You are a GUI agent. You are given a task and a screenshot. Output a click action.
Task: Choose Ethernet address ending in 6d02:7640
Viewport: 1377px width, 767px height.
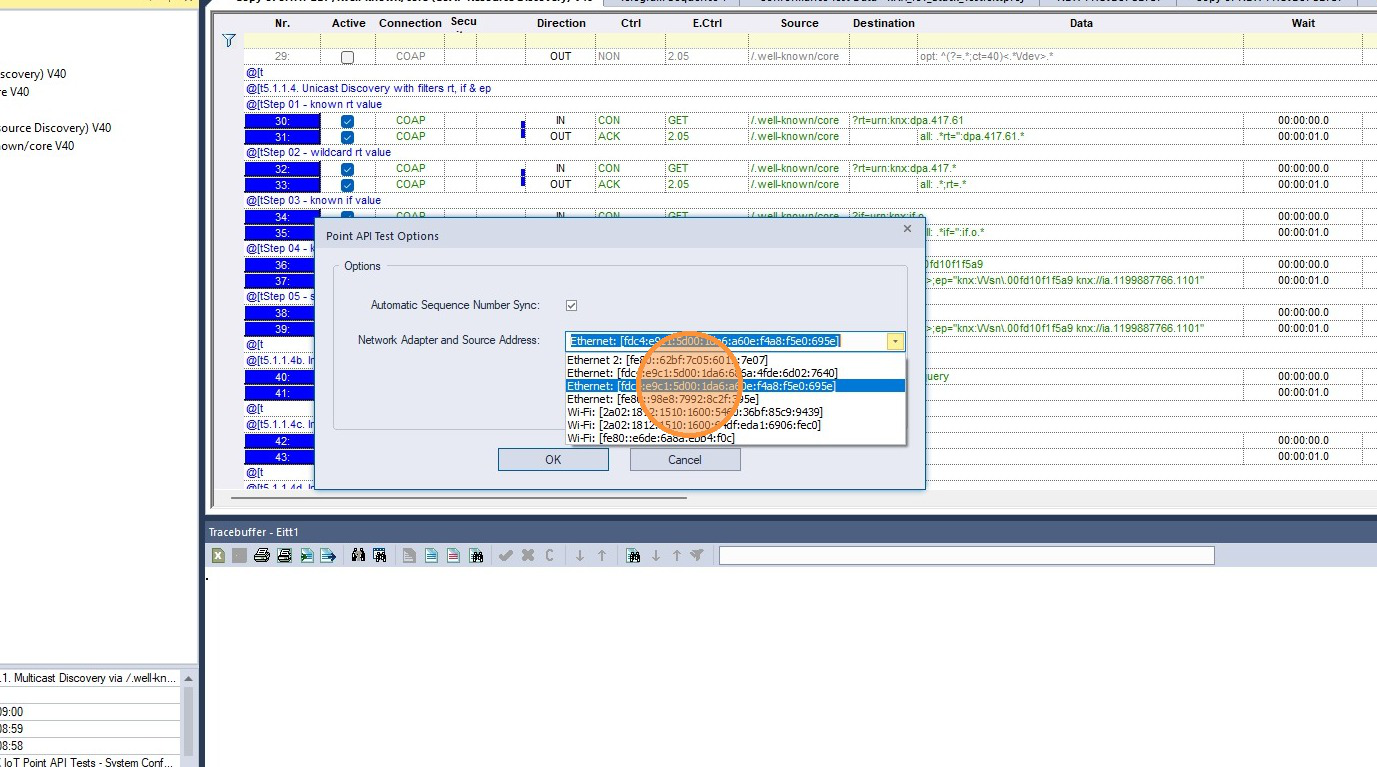[x=735, y=373]
